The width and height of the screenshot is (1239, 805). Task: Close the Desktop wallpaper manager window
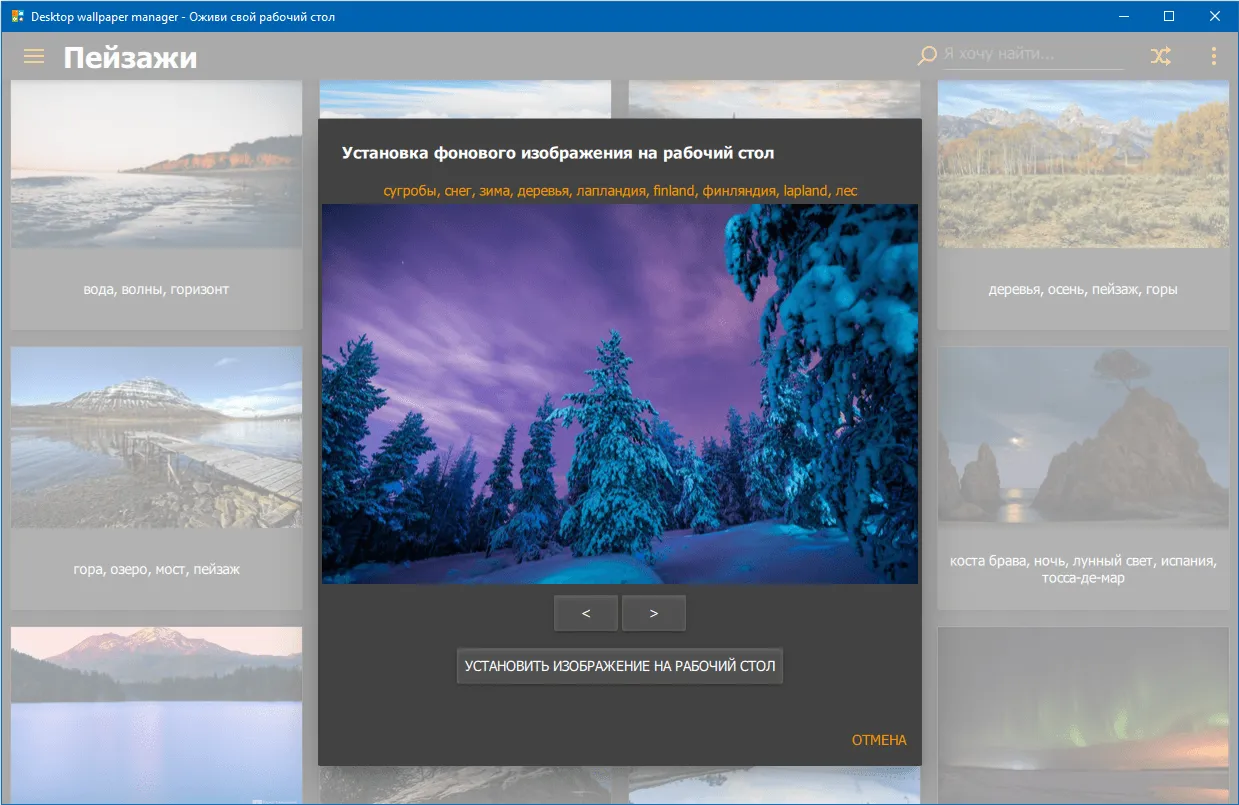click(1215, 16)
